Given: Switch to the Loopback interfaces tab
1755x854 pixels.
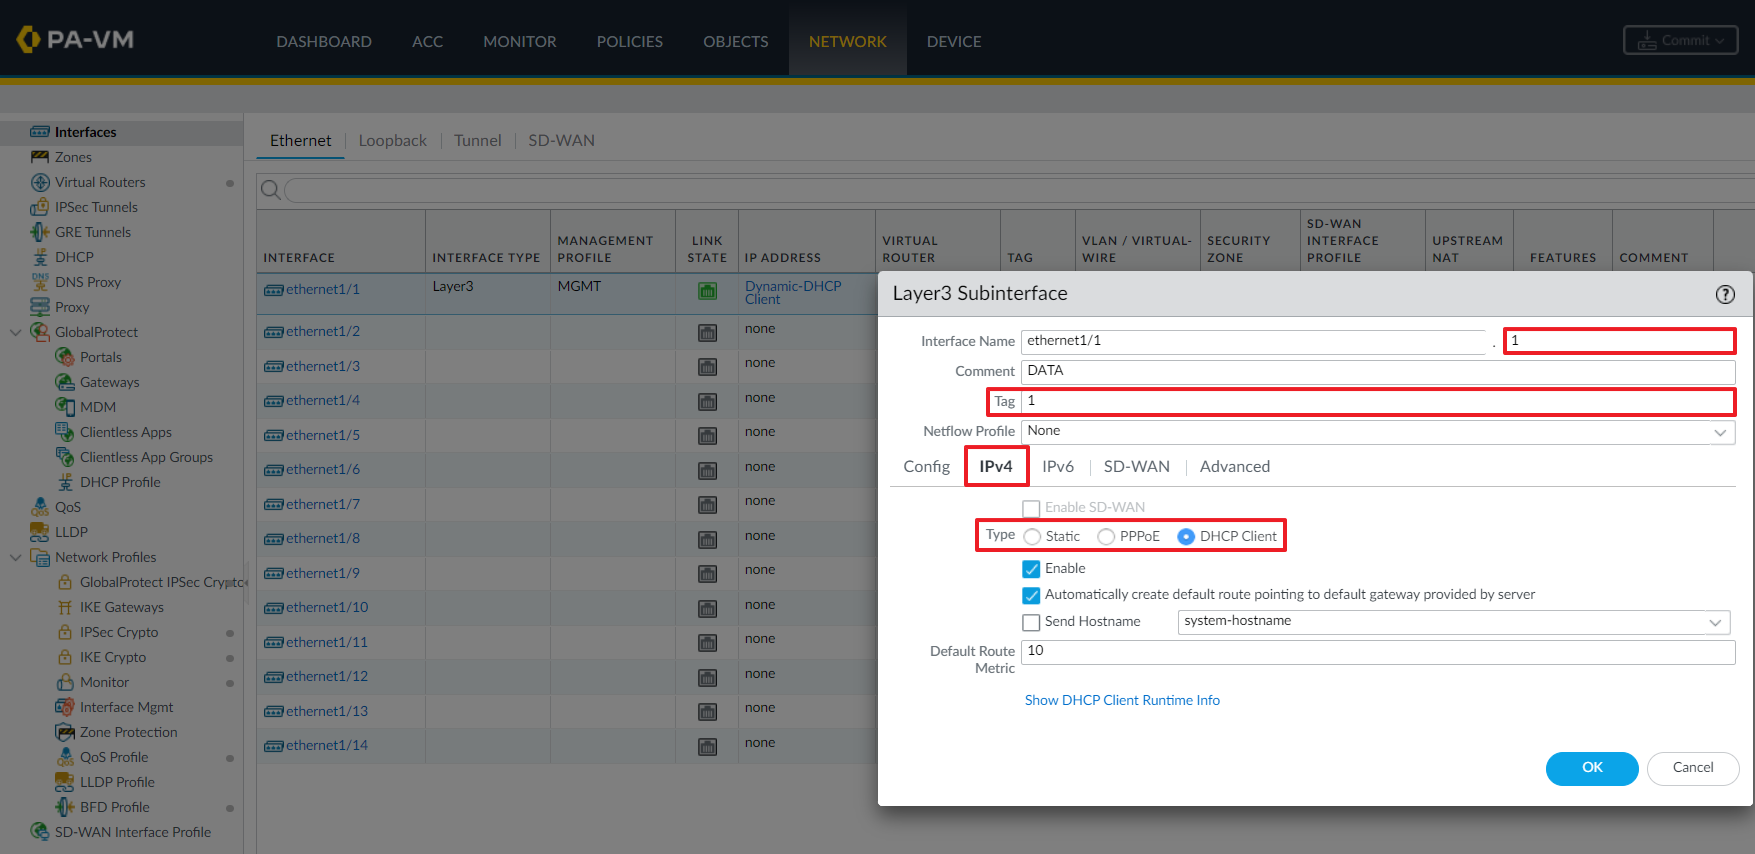Looking at the screenshot, I should (x=392, y=141).
